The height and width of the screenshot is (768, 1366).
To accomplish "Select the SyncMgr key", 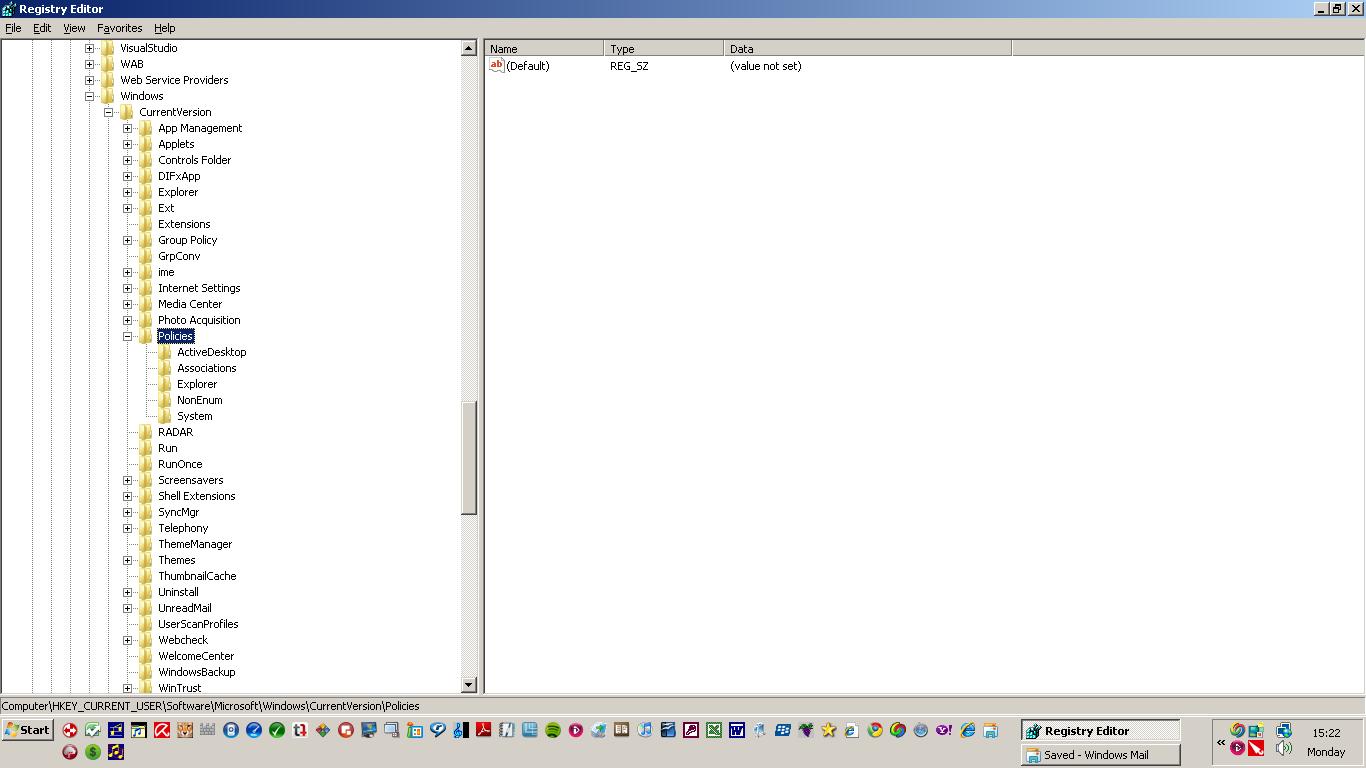I will coord(178,512).
